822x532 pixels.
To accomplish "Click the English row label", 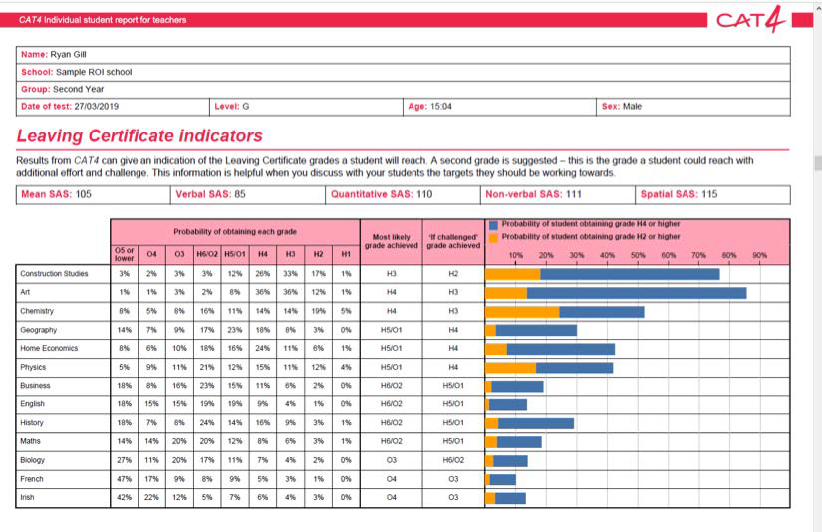I will coord(32,404).
